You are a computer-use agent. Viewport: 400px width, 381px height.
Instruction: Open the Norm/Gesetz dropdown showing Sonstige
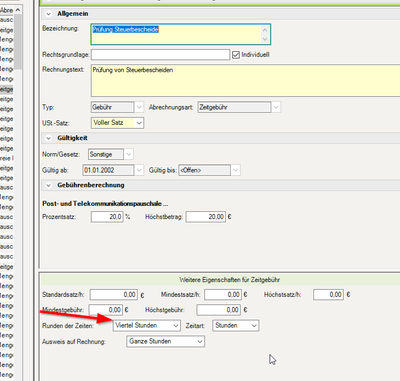(129, 154)
